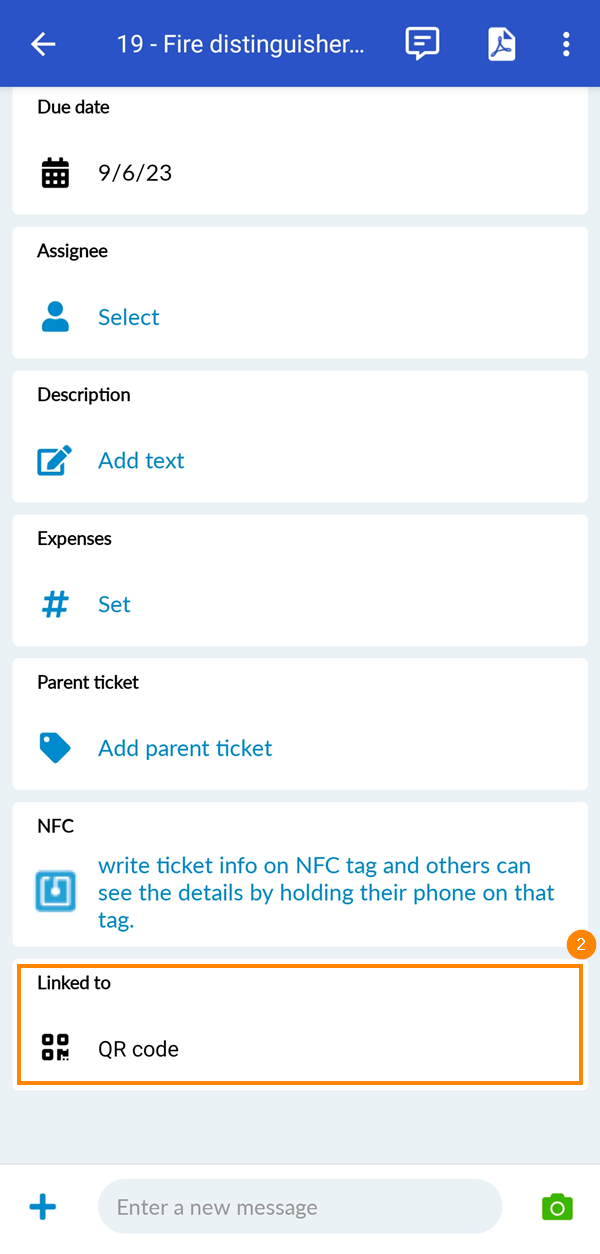Tap the back arrow icon
Viewport: 600px width, 1254px height.
pyautogui.click(x=43, y=44)
